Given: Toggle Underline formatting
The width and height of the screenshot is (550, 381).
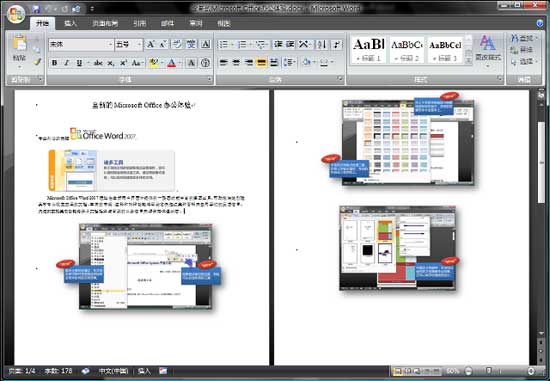Looking at the screenshot, I should [x=79, y=63].
